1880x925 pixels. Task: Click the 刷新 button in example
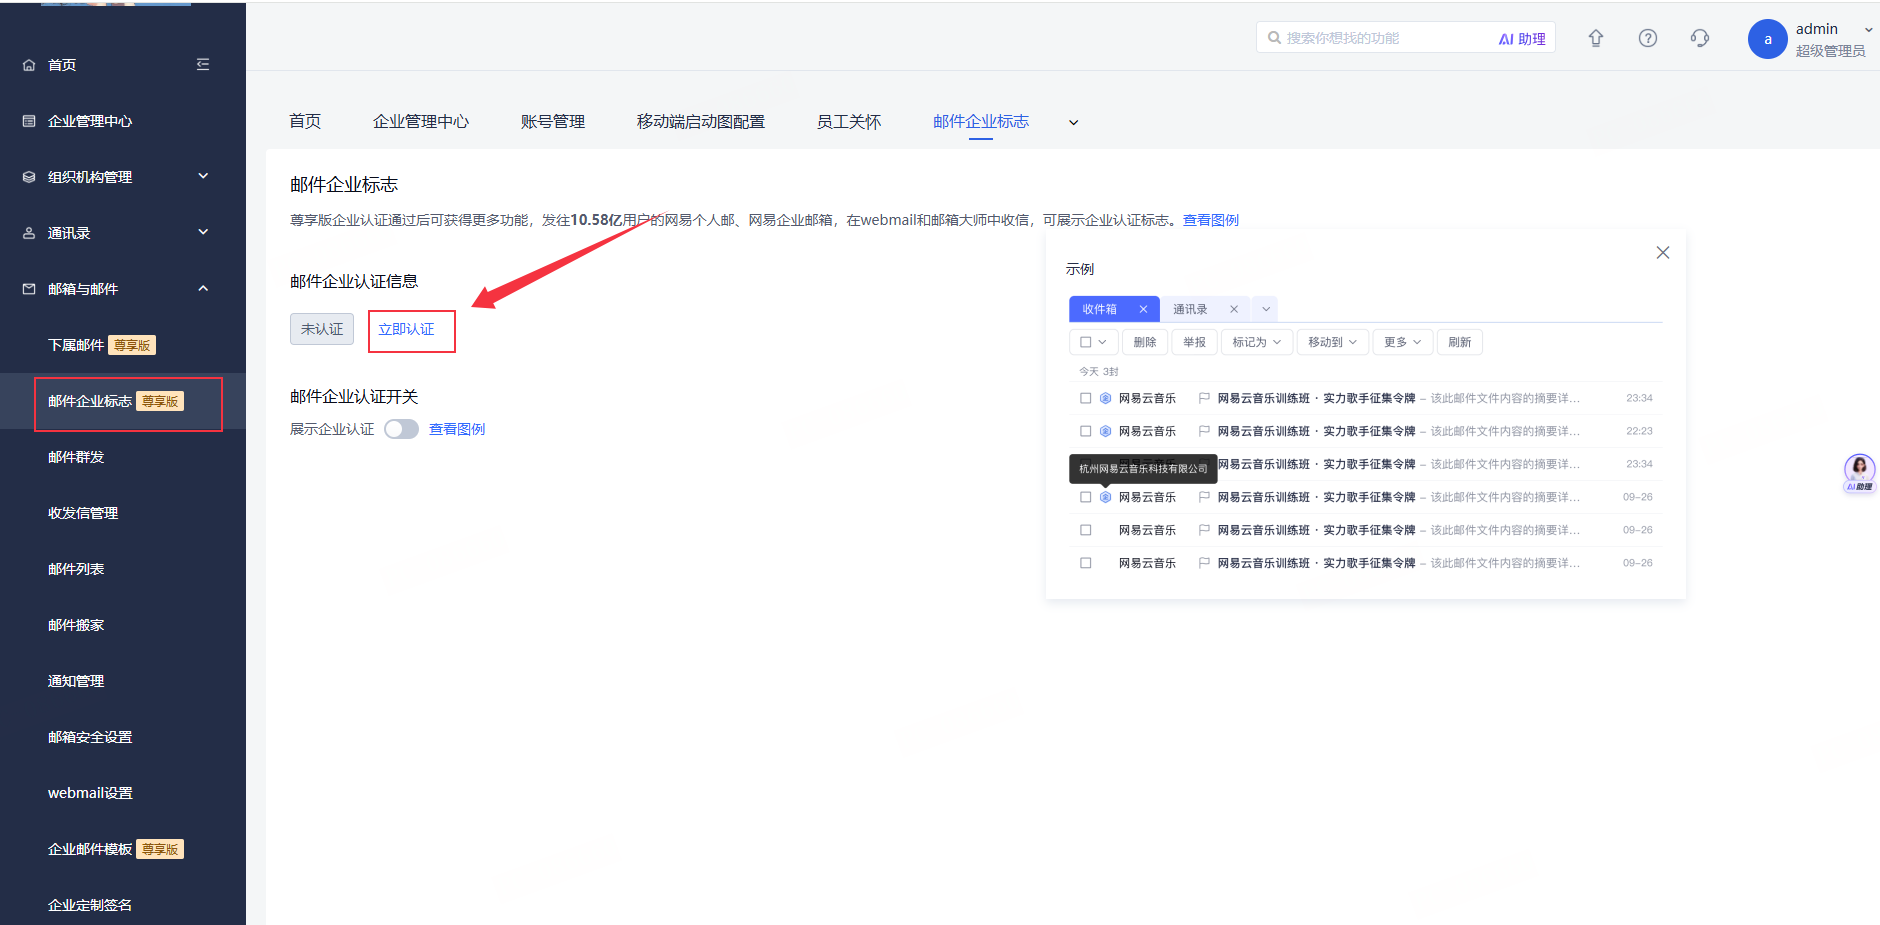(1460, 342)
